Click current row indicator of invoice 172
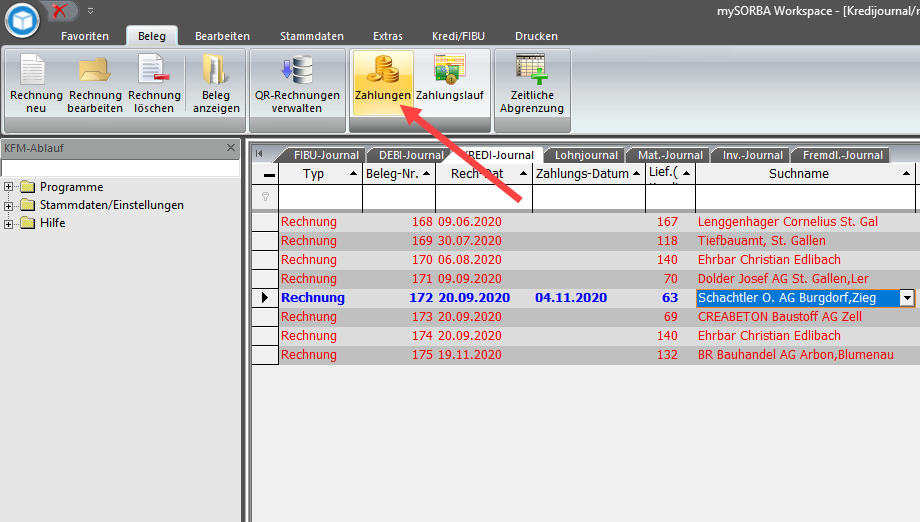This screenshot has height=522, width=920. (x=265, y=298)
